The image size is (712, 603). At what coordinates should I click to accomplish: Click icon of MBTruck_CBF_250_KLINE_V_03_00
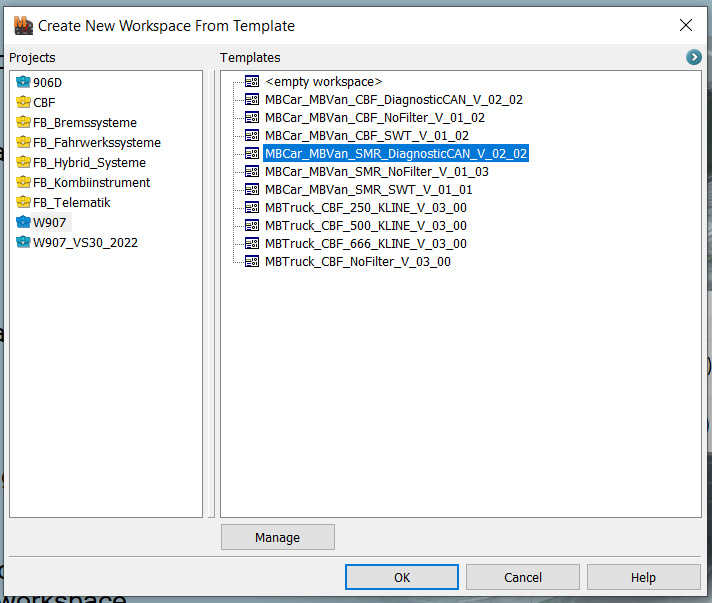252,208
